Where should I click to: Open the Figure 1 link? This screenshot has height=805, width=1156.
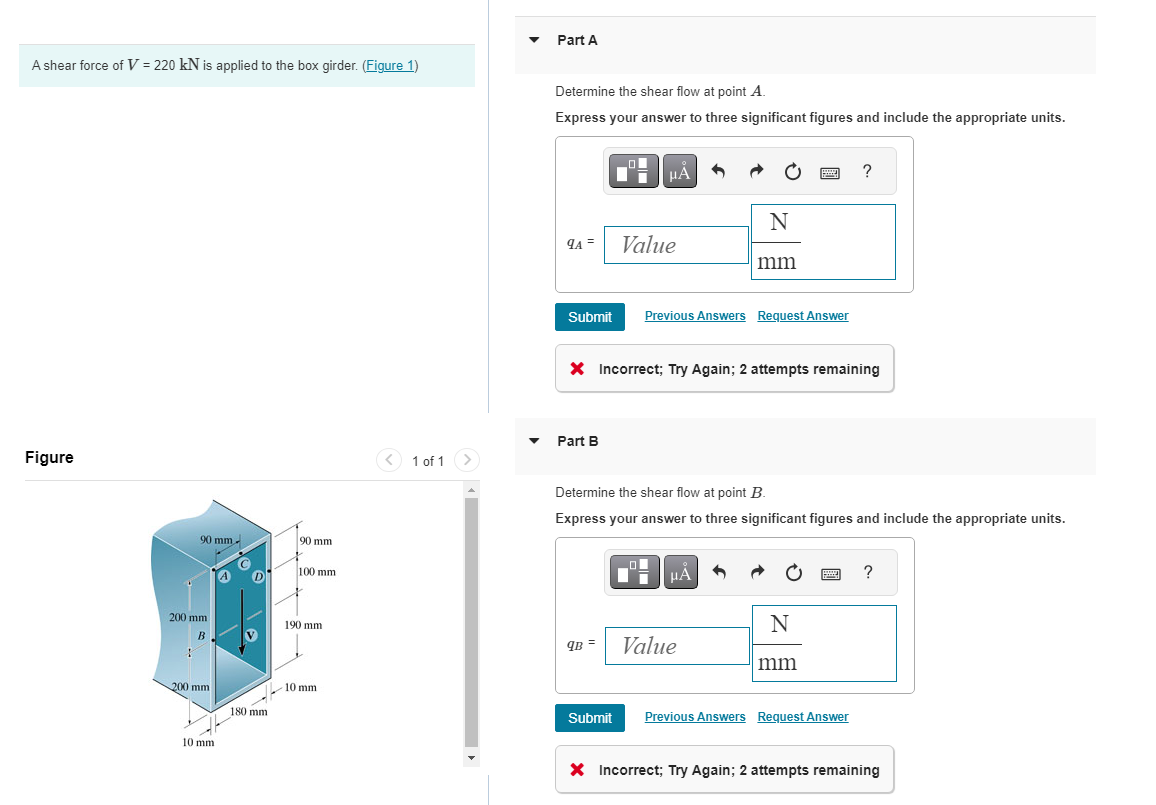[x=390, y=65]
